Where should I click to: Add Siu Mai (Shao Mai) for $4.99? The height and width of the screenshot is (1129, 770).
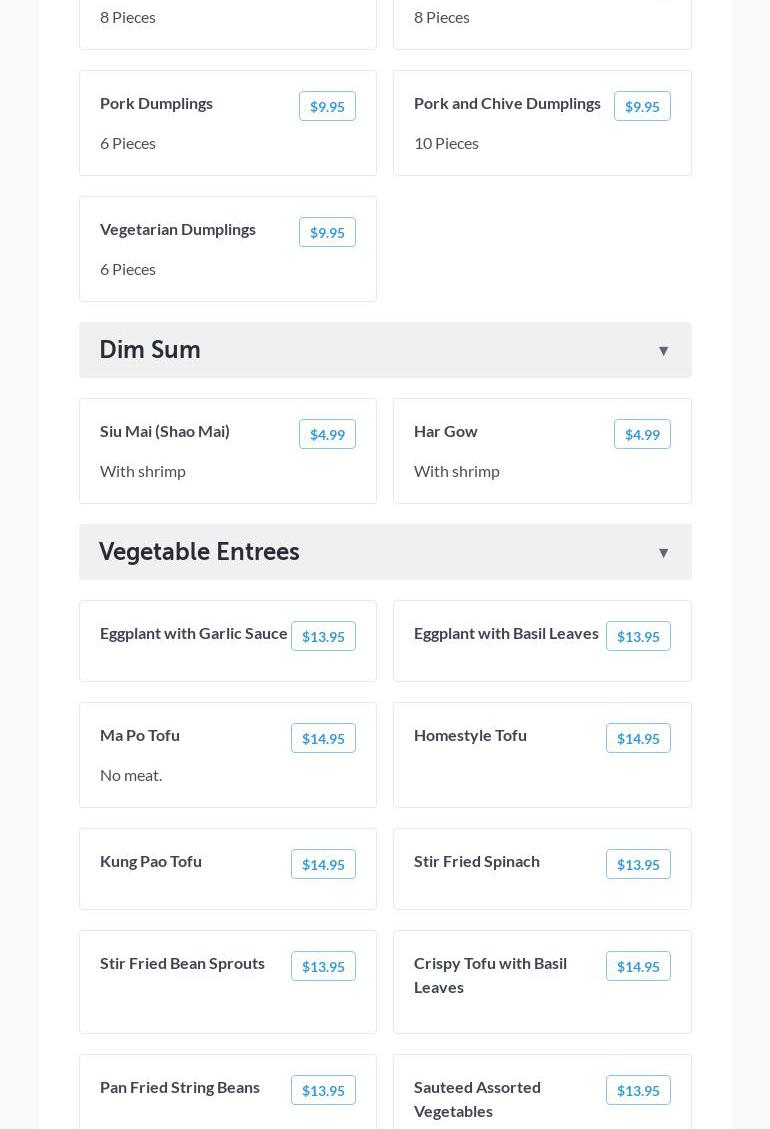click(327, 435)
